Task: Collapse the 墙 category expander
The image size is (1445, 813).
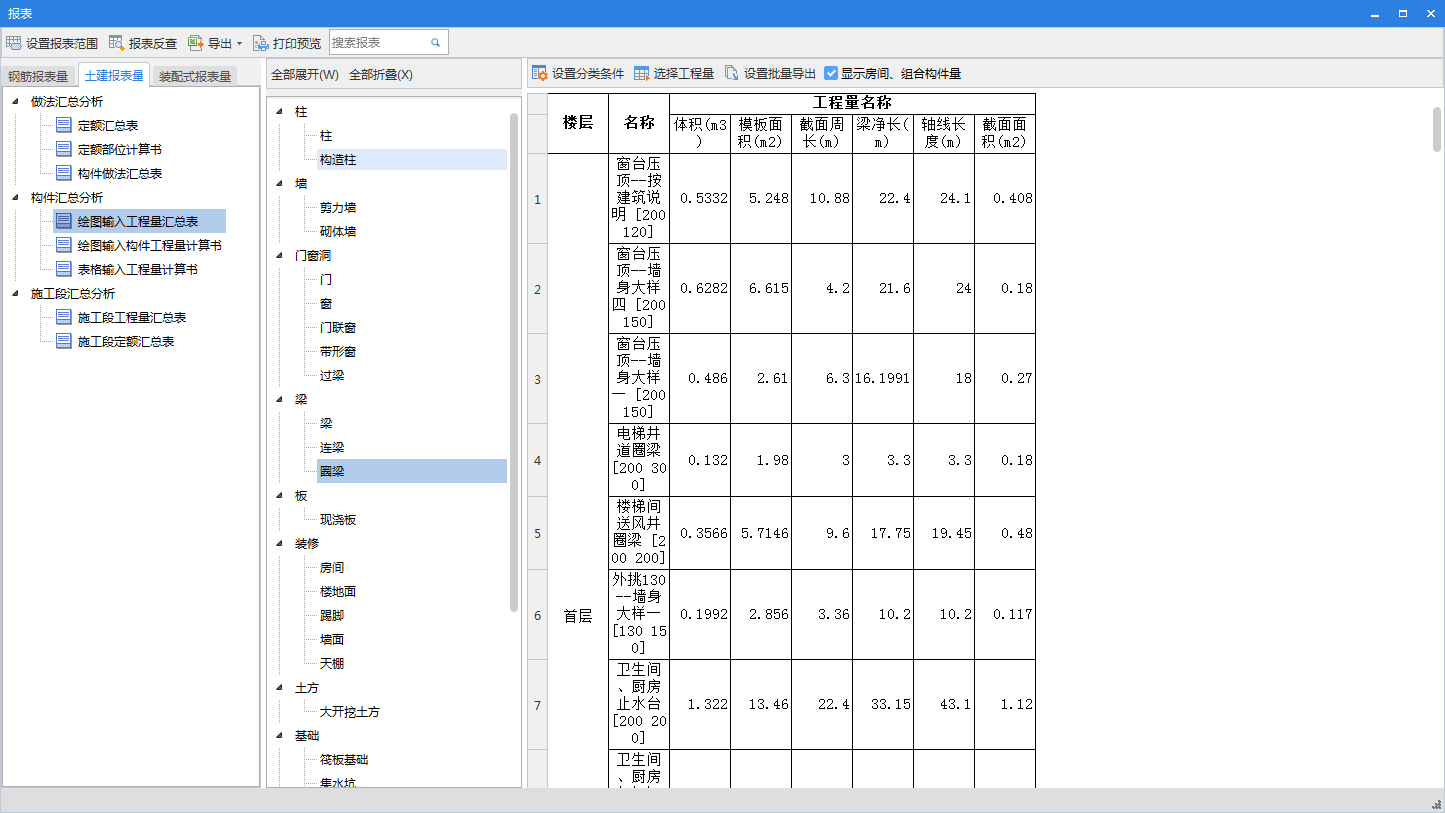Action: [x=279, y=183]
